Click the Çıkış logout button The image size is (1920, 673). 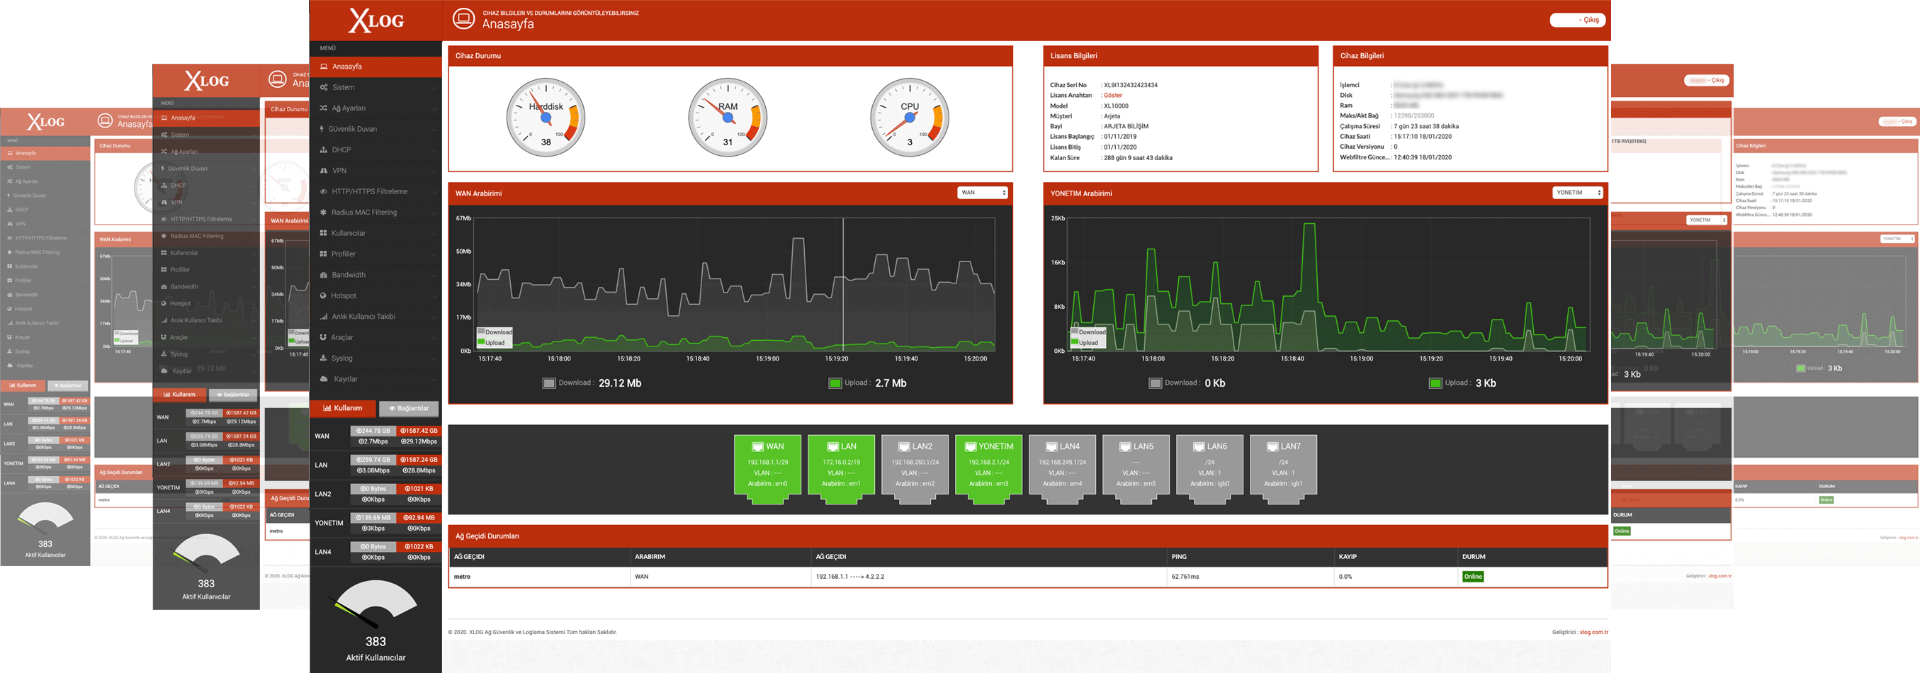pos(1578,20)
